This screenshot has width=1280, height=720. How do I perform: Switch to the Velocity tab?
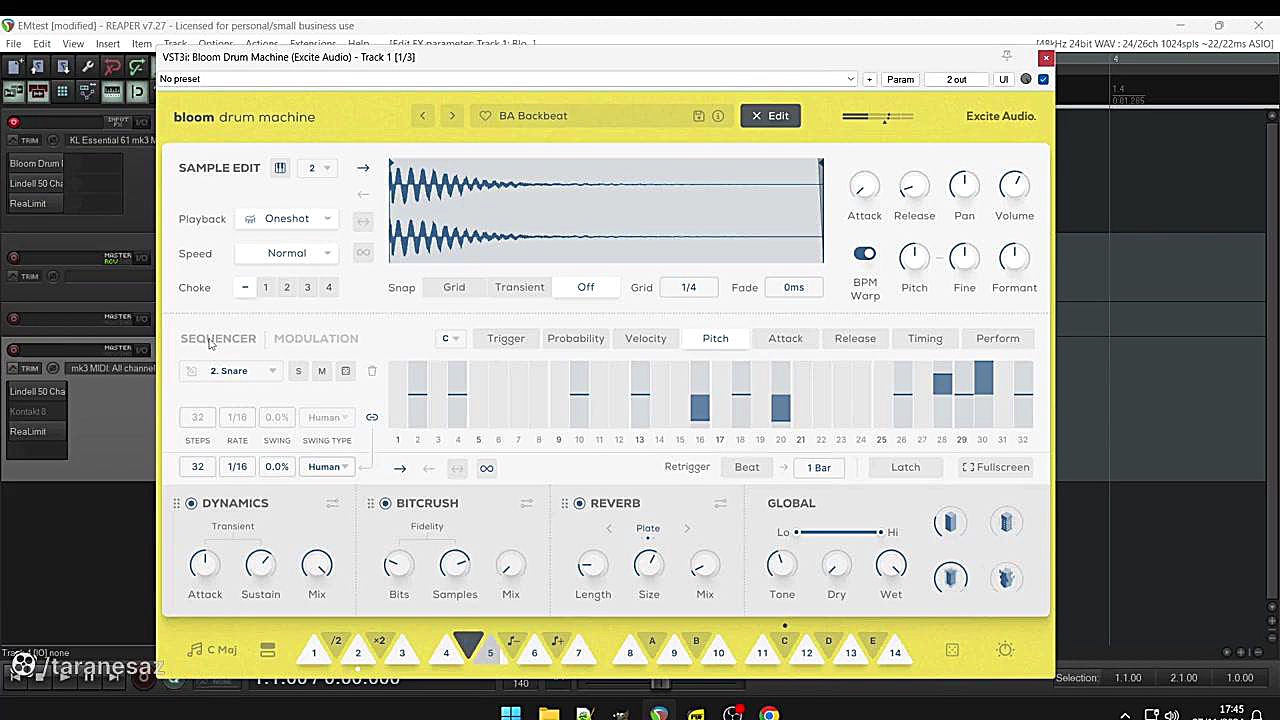pyautogui.click(x=646, y=338)
